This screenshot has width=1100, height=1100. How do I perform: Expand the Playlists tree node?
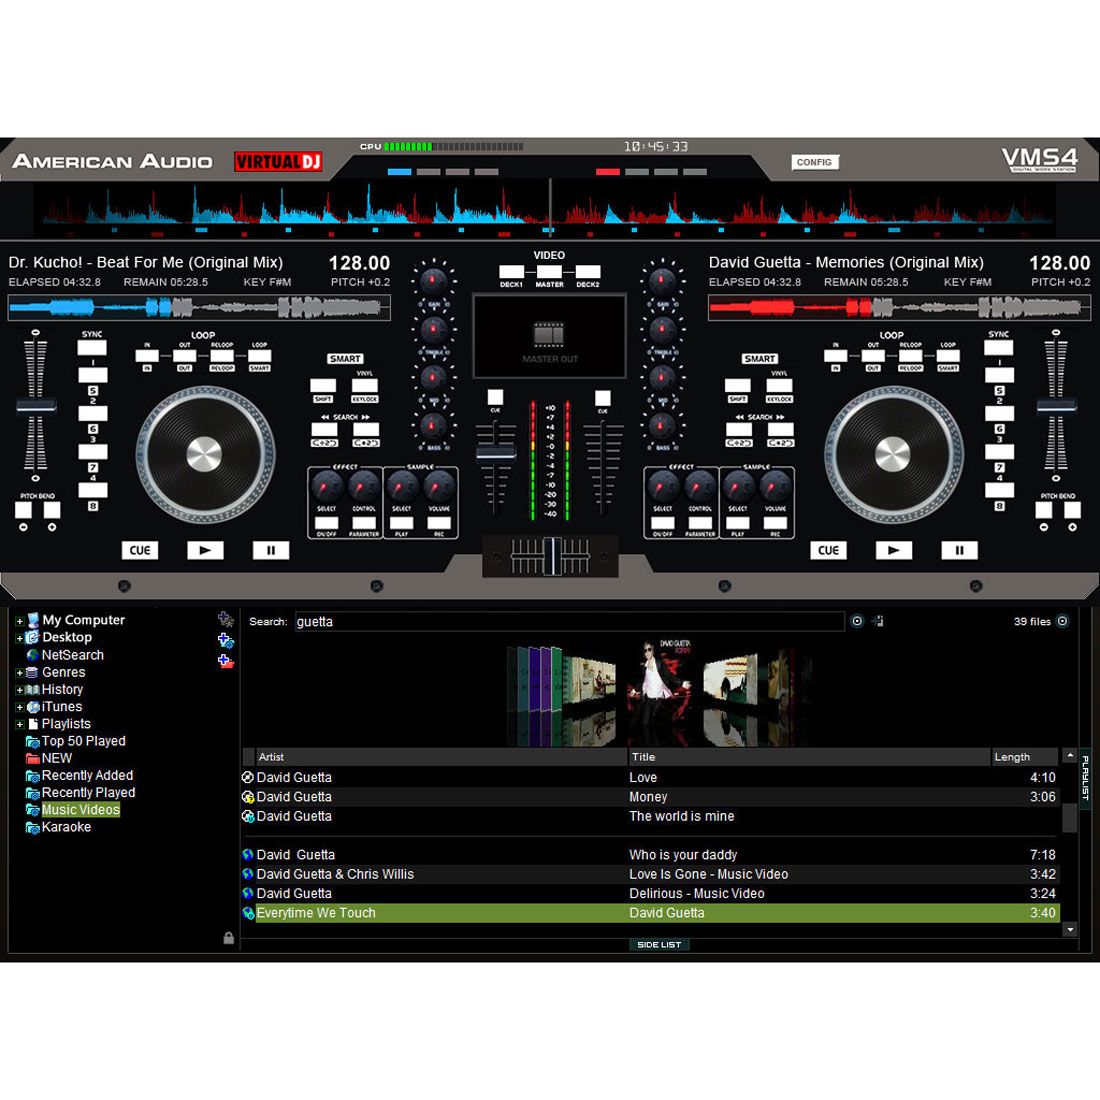click(19, 724)
